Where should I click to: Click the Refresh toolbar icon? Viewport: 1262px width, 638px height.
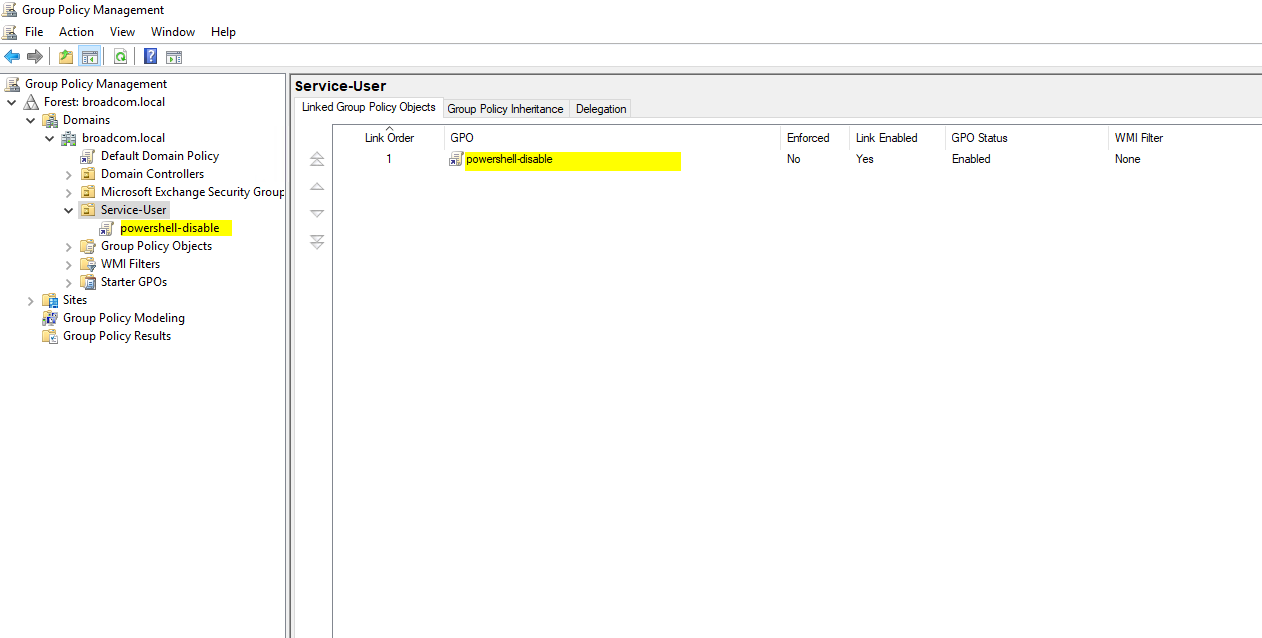coord(120,57)
